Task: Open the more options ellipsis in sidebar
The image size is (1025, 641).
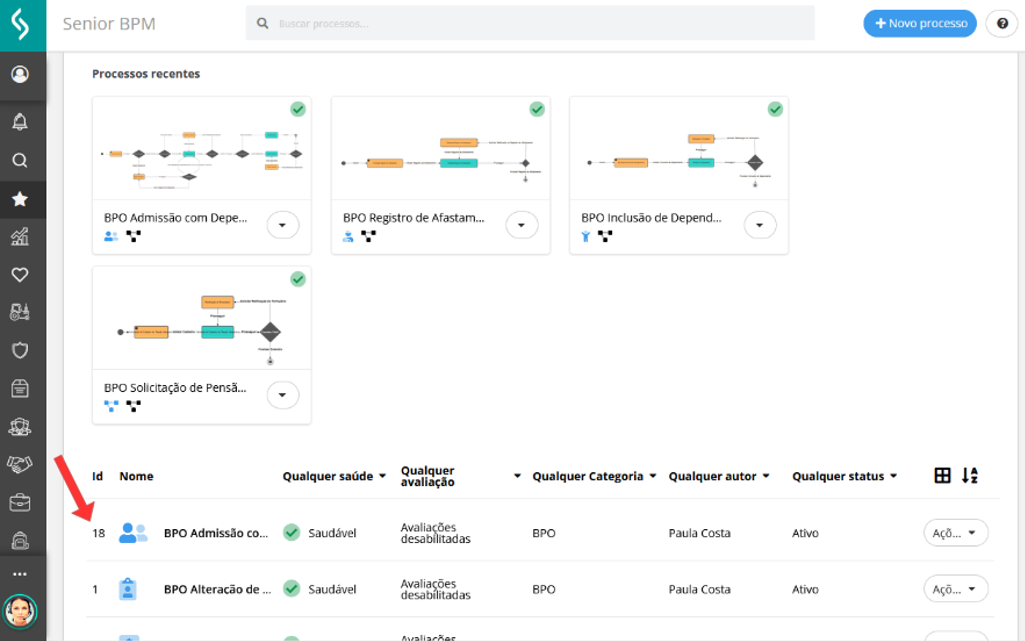Action: [19, 574]
